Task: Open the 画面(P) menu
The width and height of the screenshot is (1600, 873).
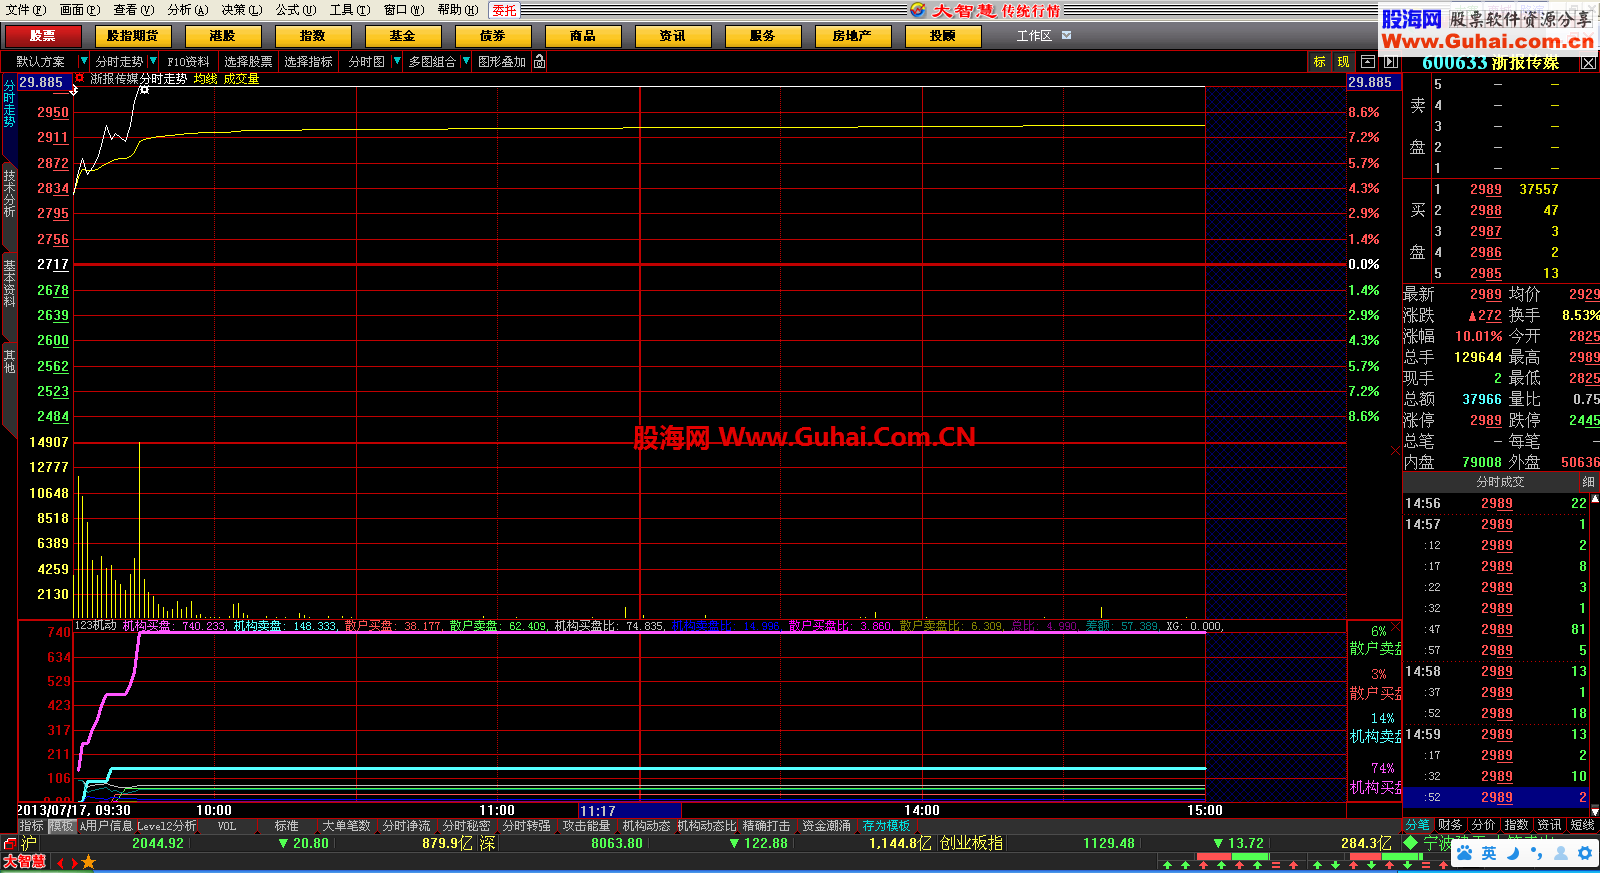Action: pyautogui.click(x=80, y=10)
